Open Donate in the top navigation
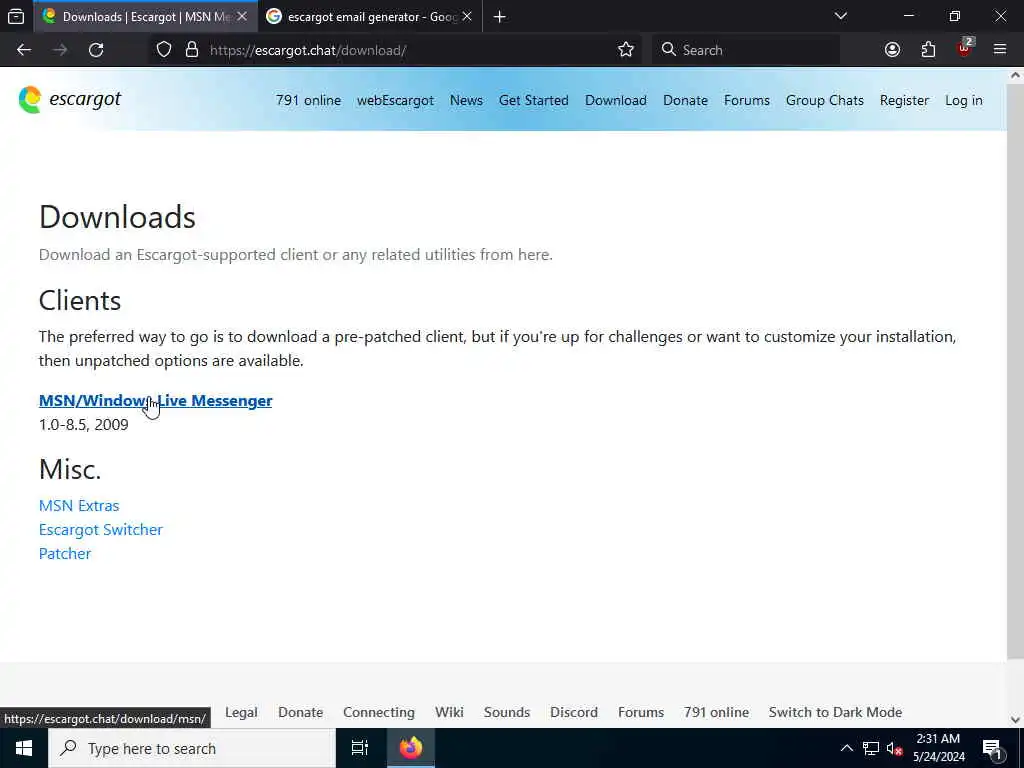This screenshot has height=768, width=1024. tap(685, 101)
